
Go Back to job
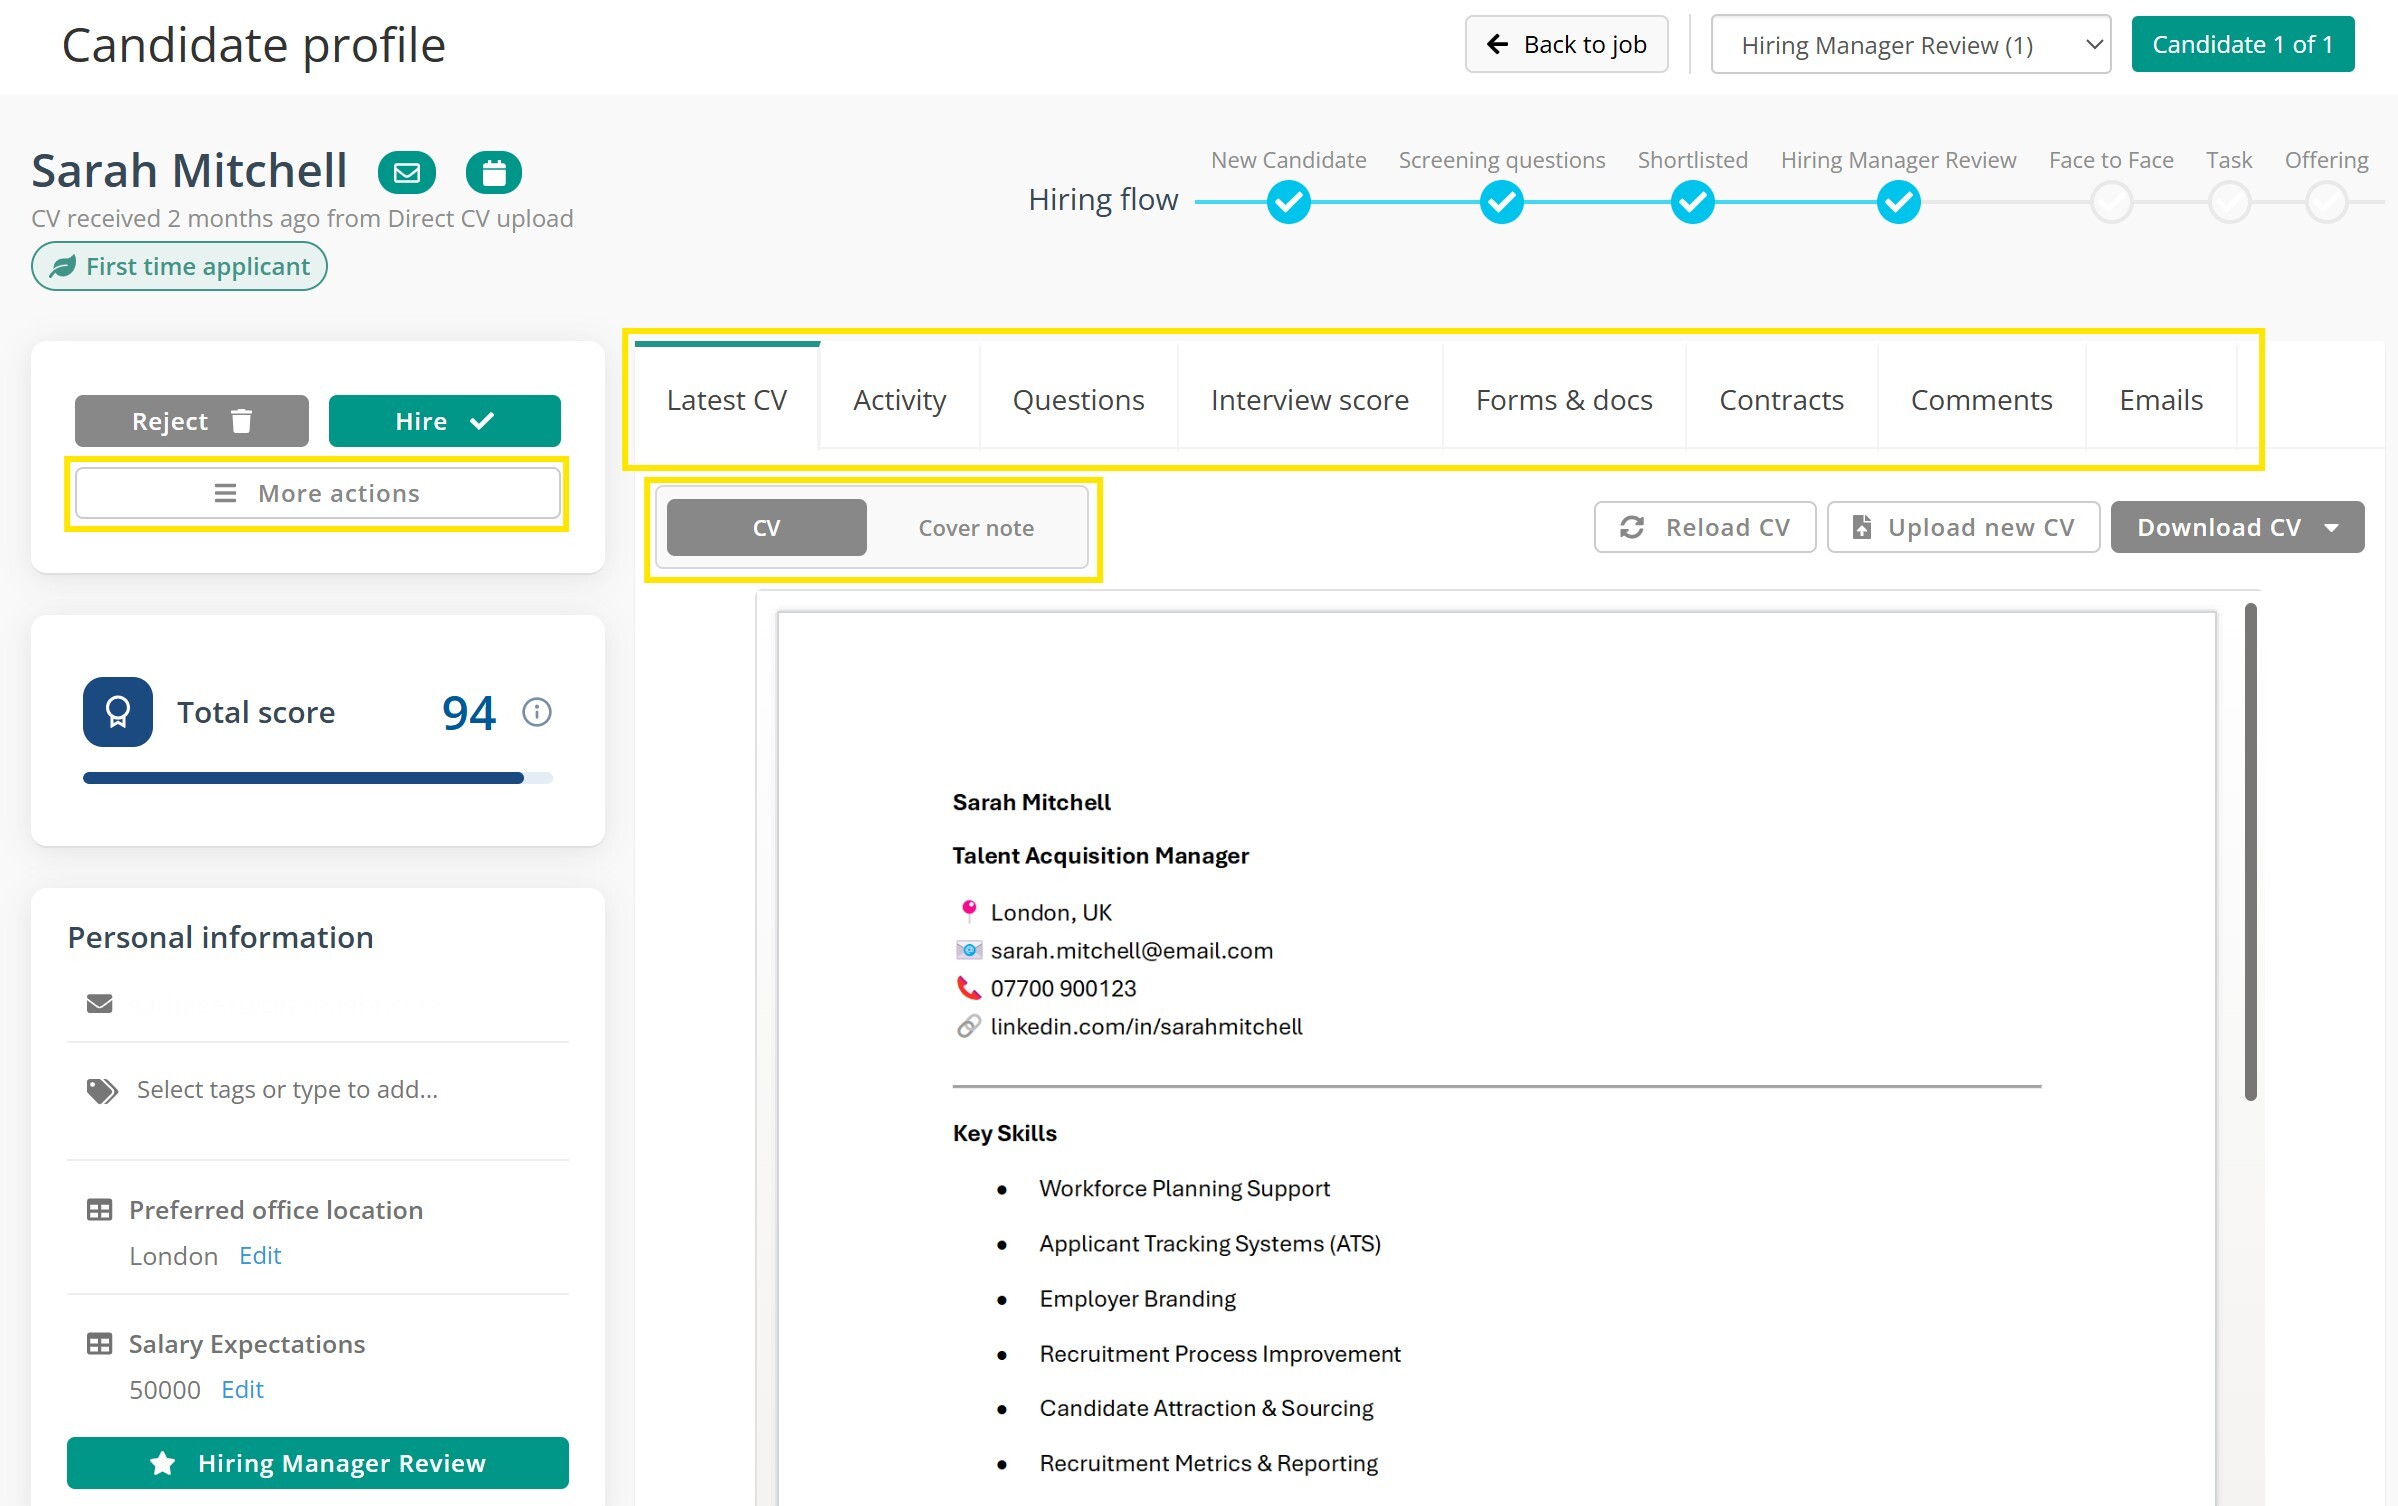tap(1567, 44)
